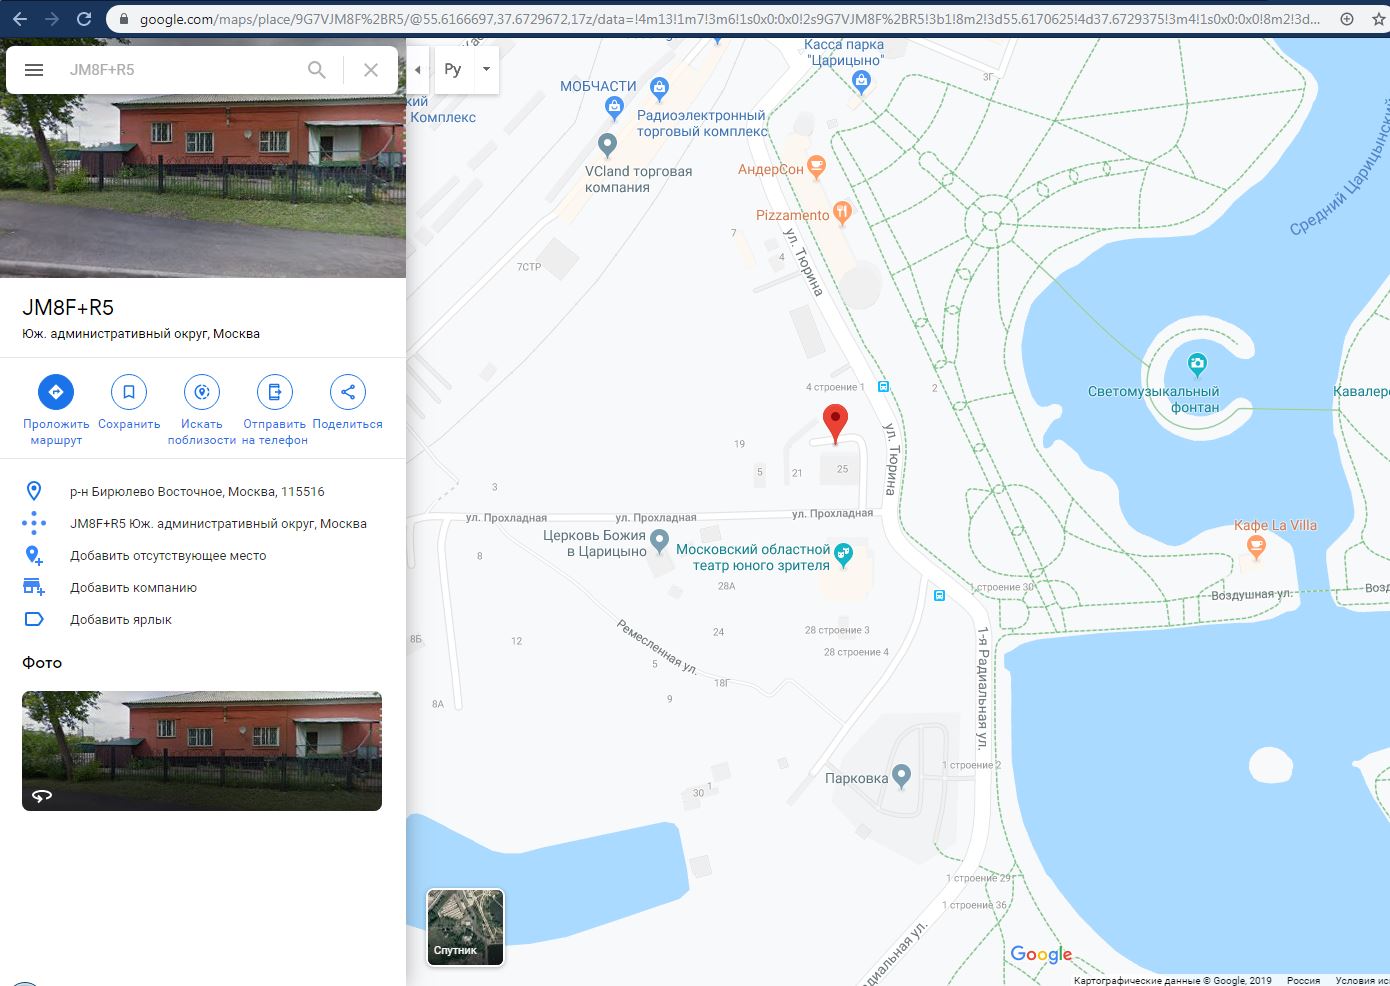Image resolution: width=1390 pixels, height=986 pixels.
Task: Select 'Добавить ярлык' option
Action: [x=121, y=620]
